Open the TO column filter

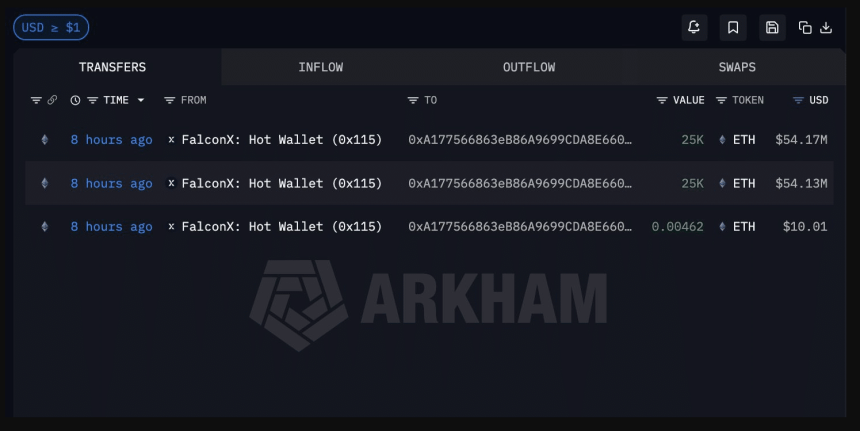click(413, 100)
